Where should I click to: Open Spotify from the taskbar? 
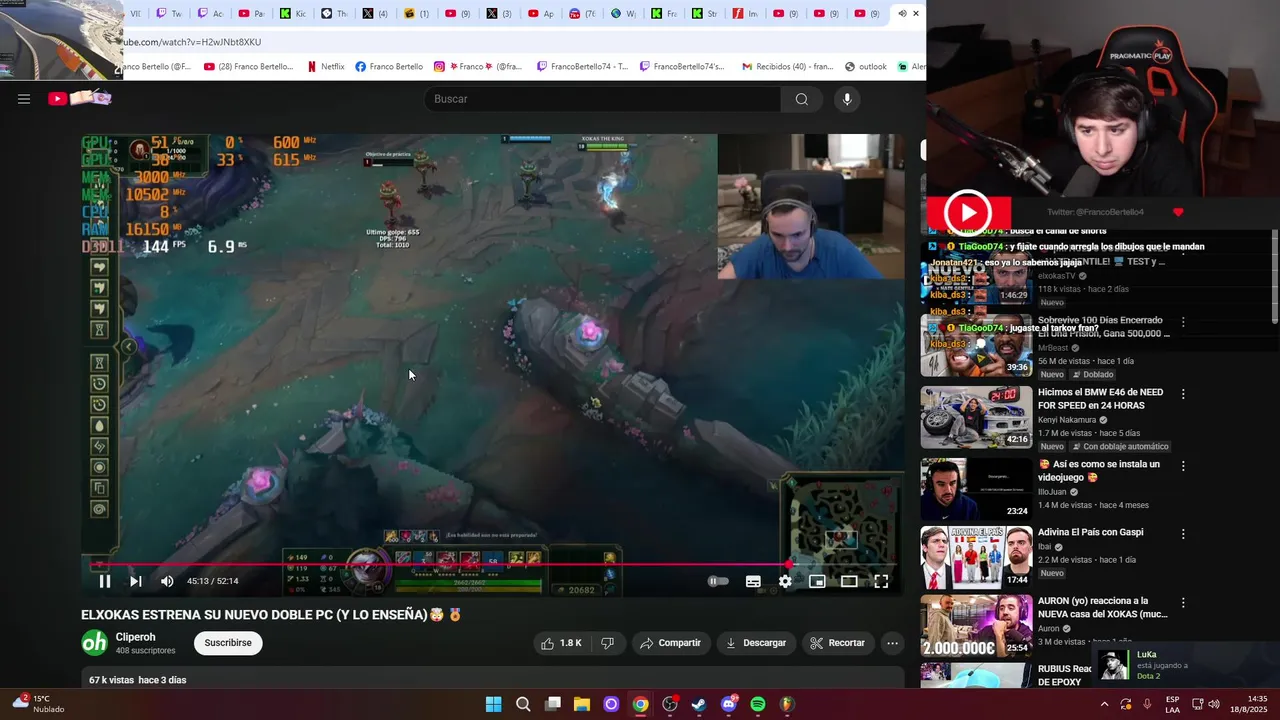758,704
